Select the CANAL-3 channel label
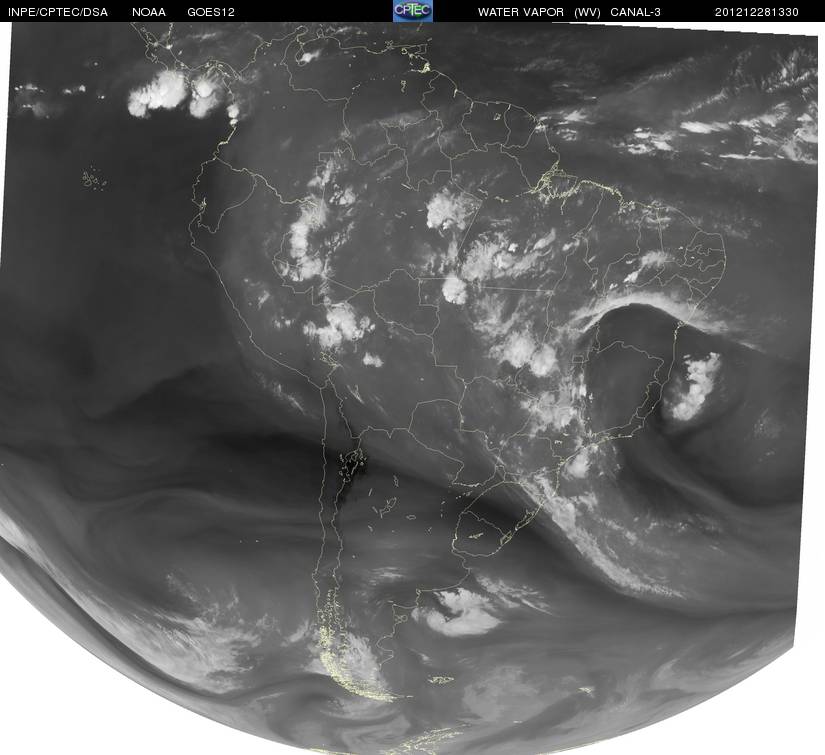Screen dimensions: 825x755 635,12
